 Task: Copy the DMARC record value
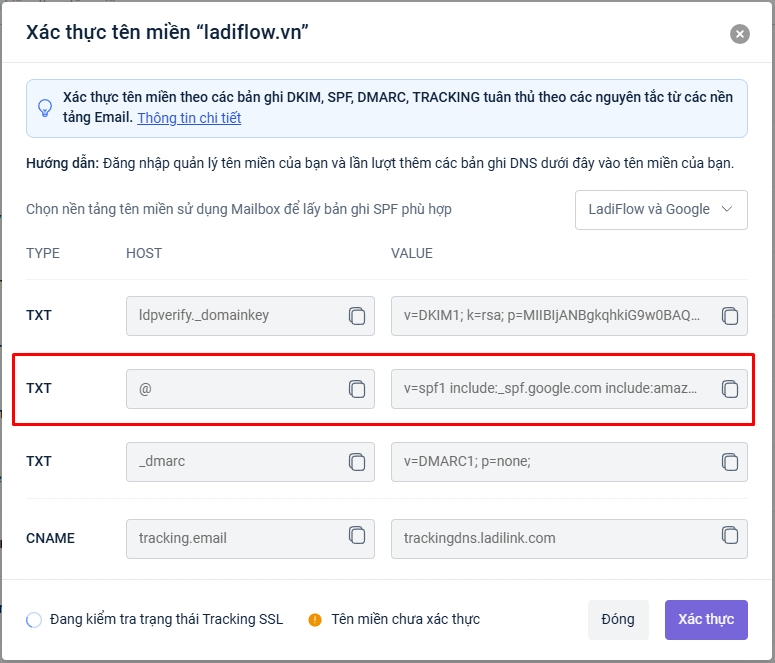point(730,462)
